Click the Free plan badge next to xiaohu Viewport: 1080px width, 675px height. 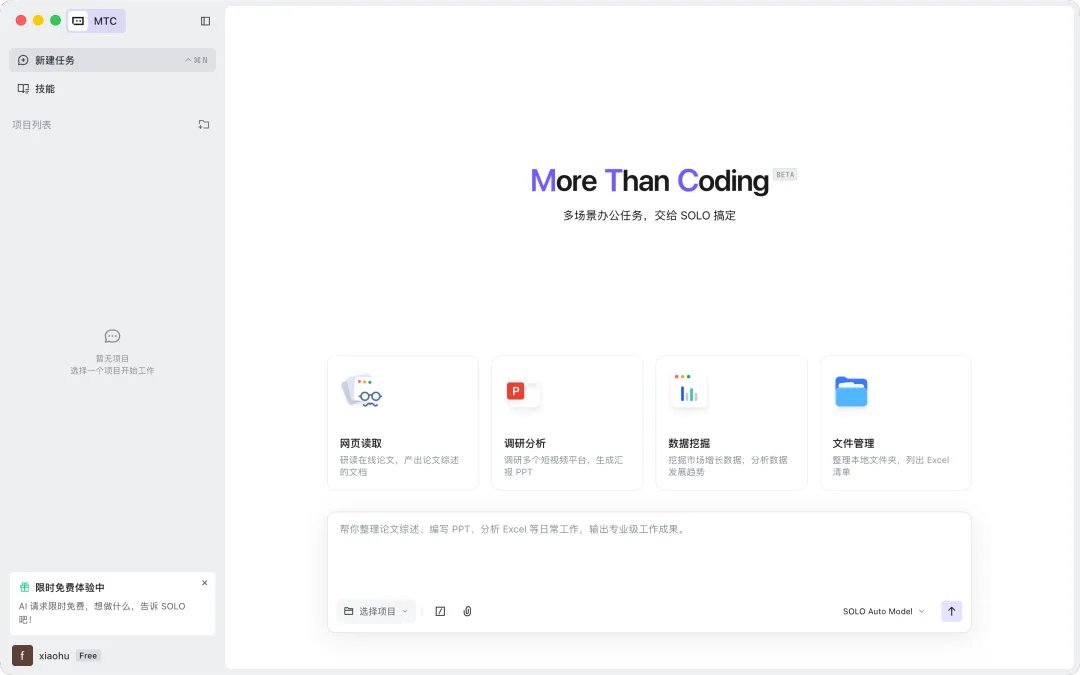[88, 655]
